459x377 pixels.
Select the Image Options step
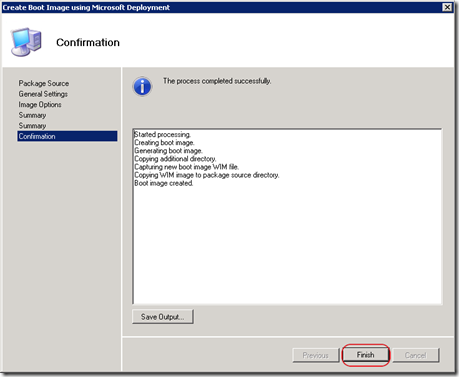pyautogui.click(x=40, y=105)
